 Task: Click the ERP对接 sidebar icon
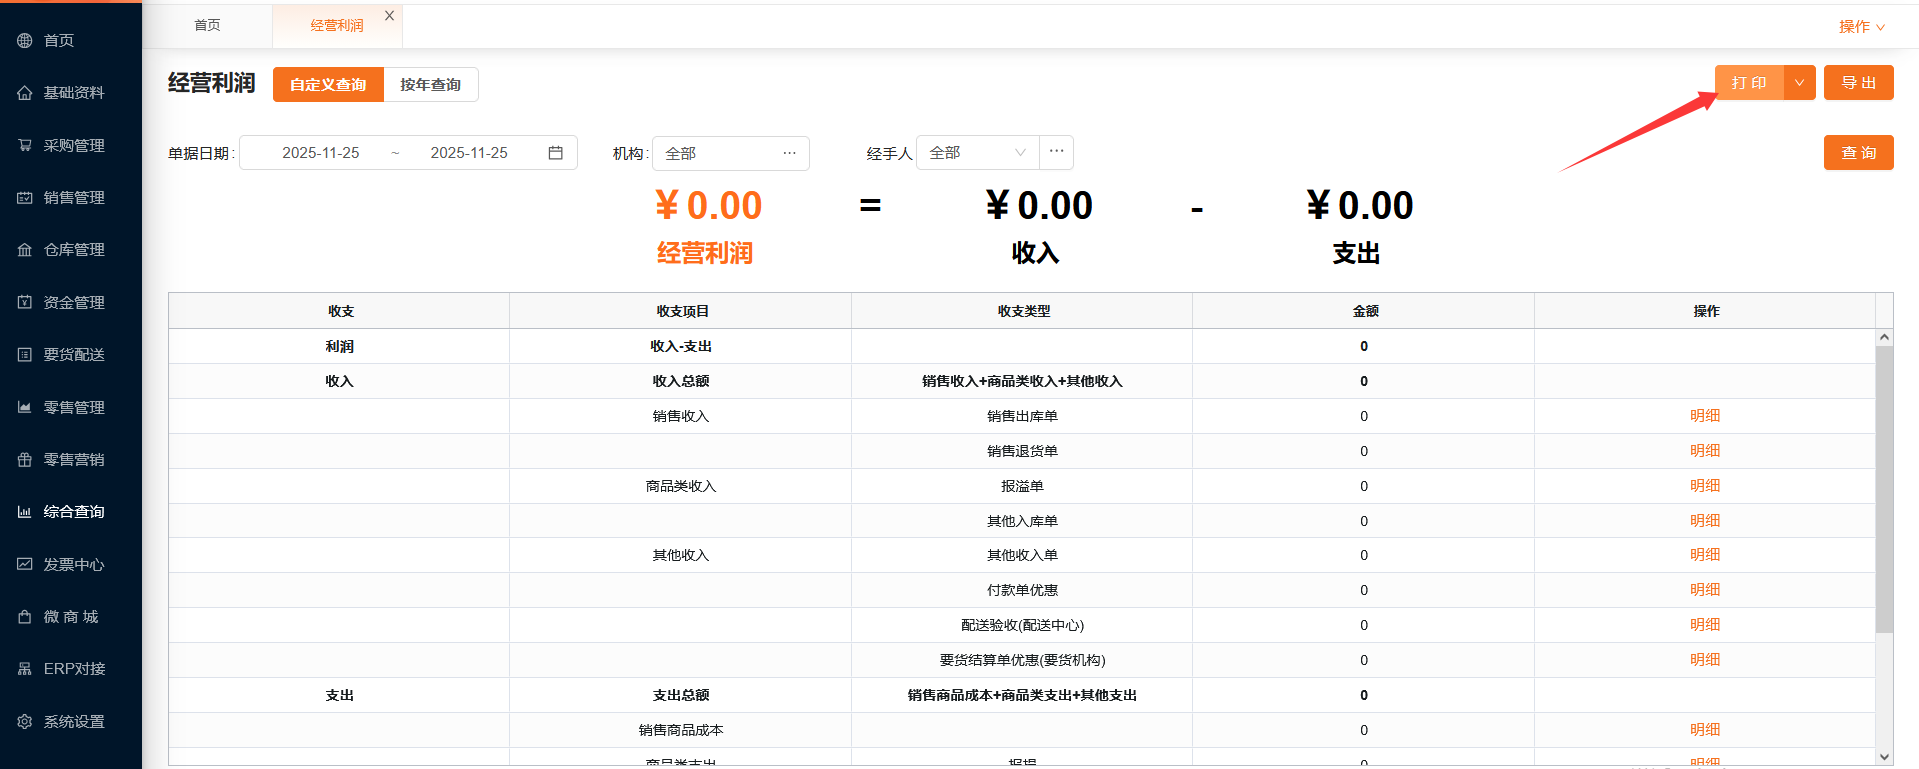(x=25, y=669)
